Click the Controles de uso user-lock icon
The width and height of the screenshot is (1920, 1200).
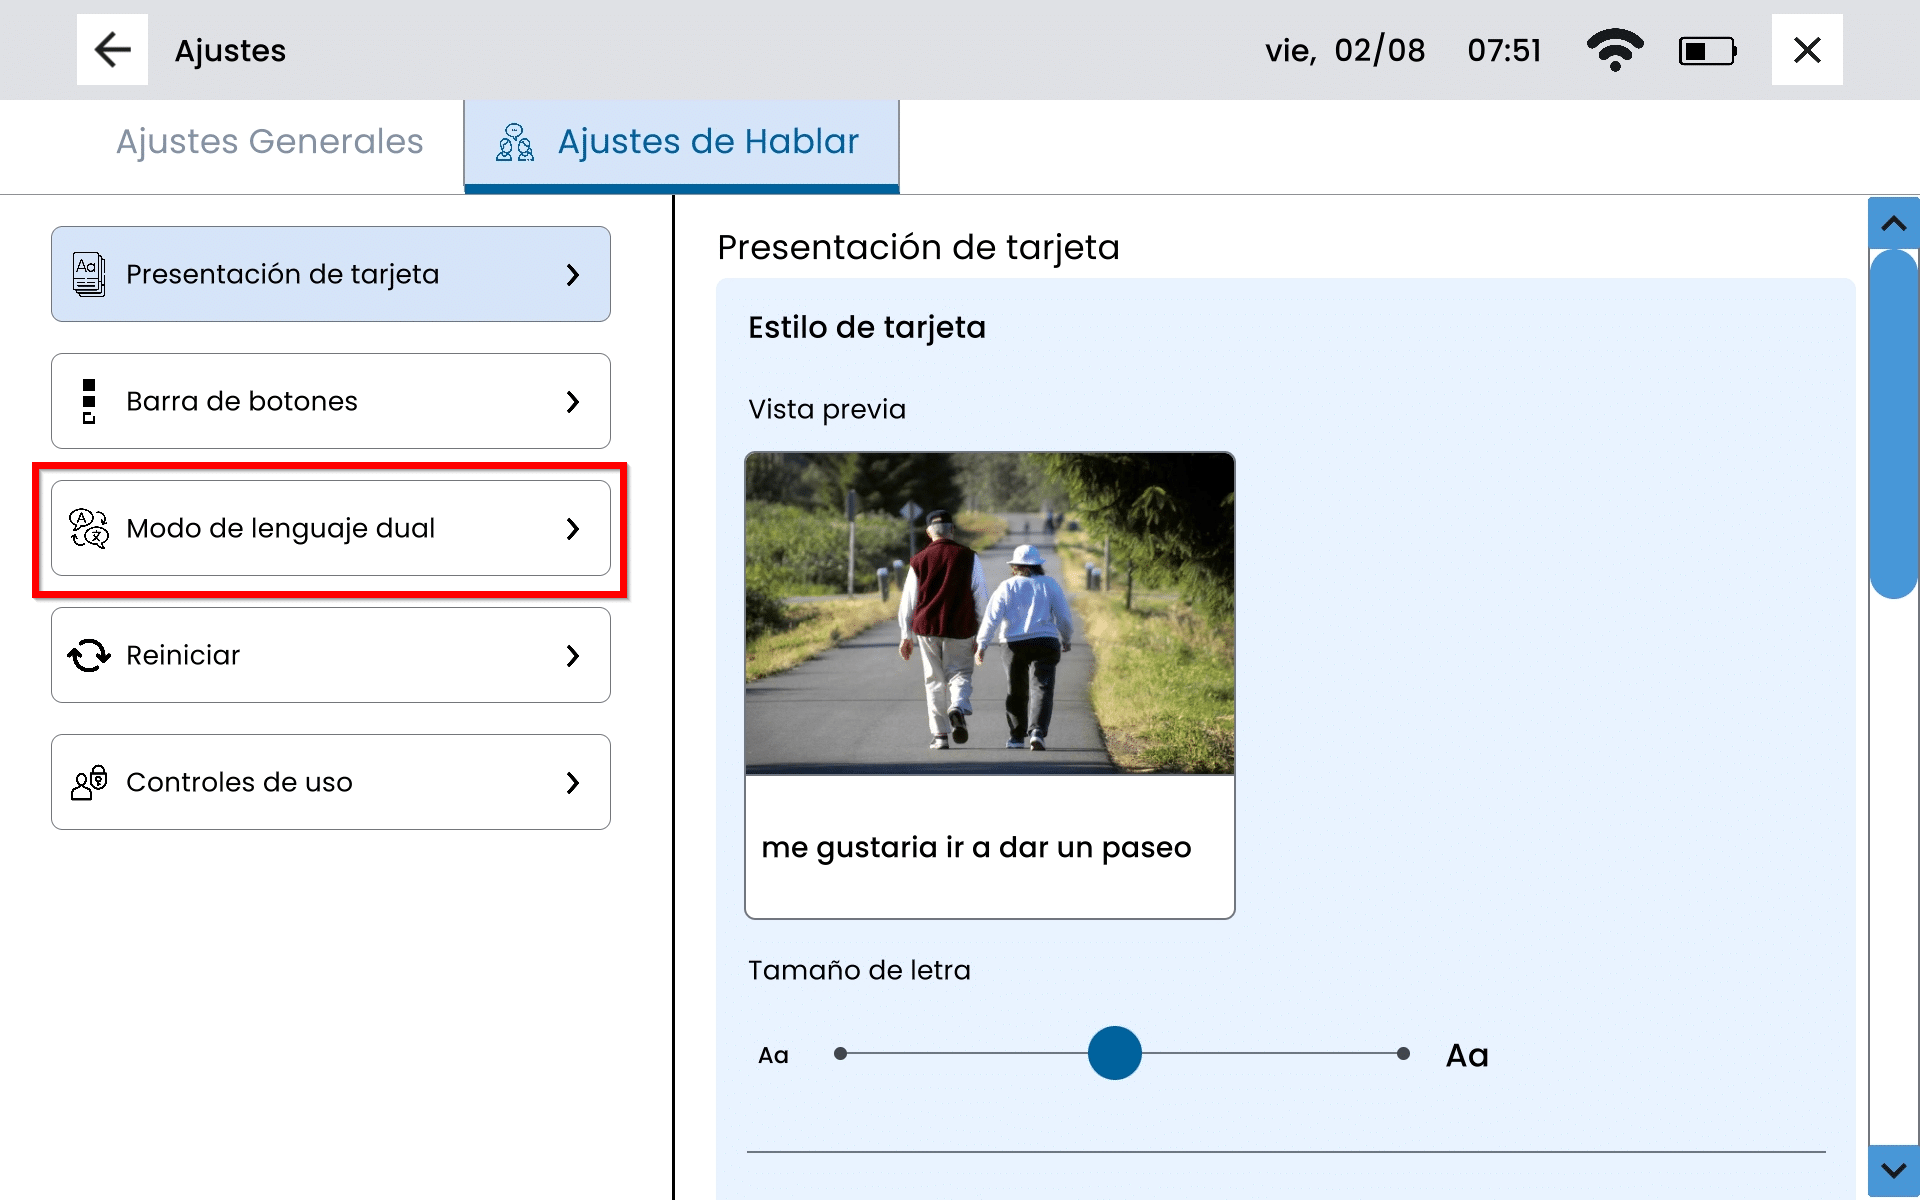[89, 782]
